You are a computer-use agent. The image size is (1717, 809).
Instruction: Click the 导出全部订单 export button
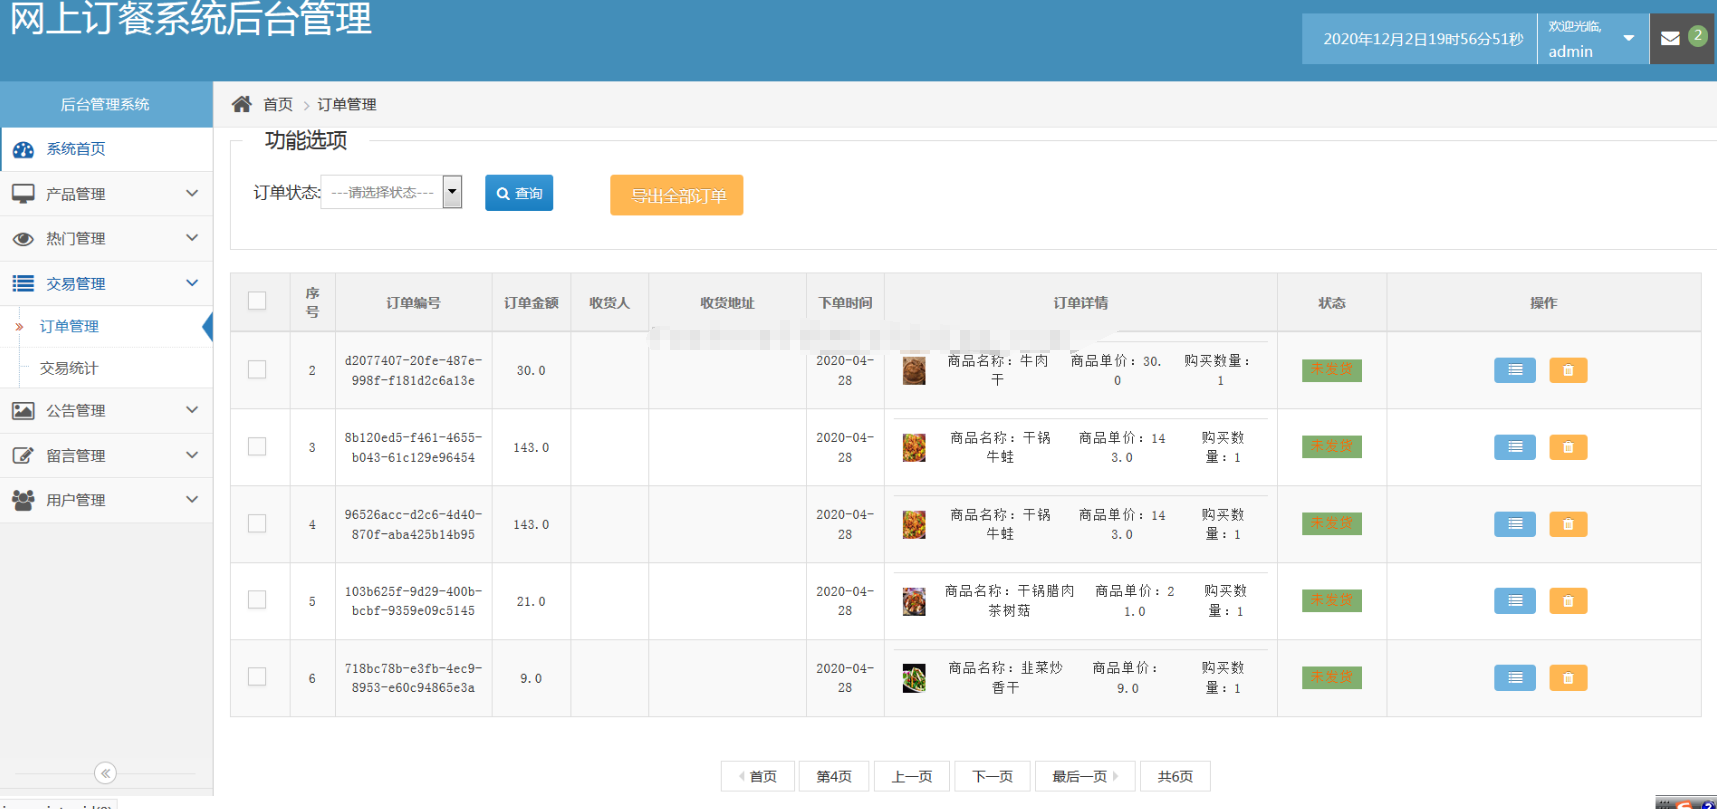coord(677,195)
